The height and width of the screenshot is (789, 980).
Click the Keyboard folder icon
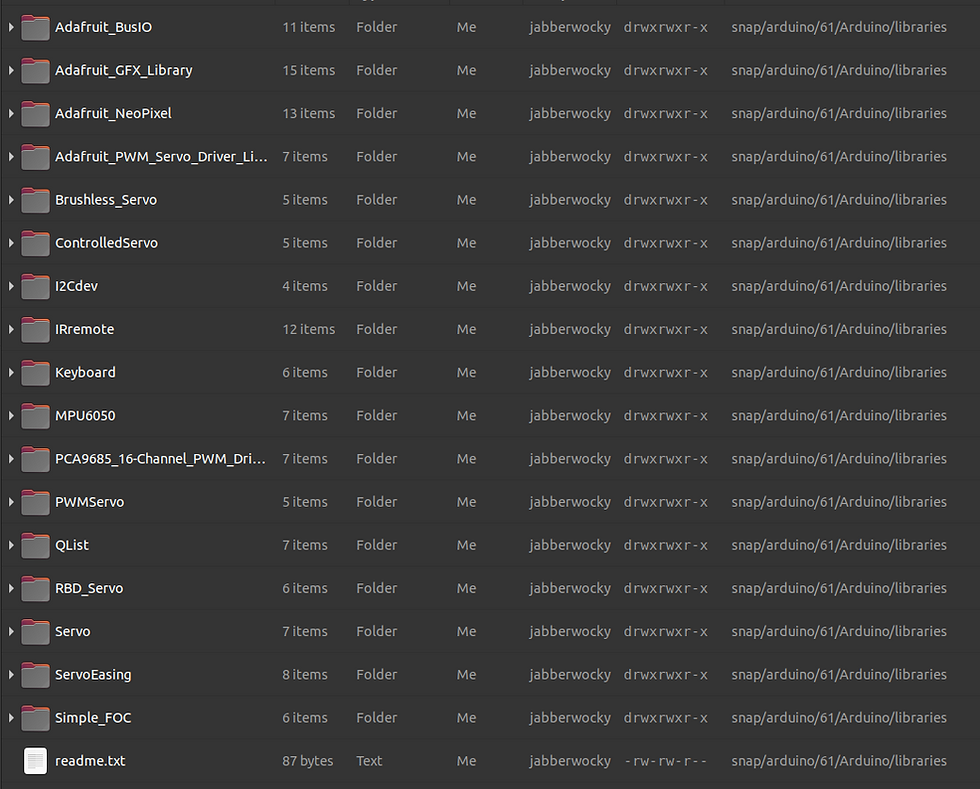[35, 373]
